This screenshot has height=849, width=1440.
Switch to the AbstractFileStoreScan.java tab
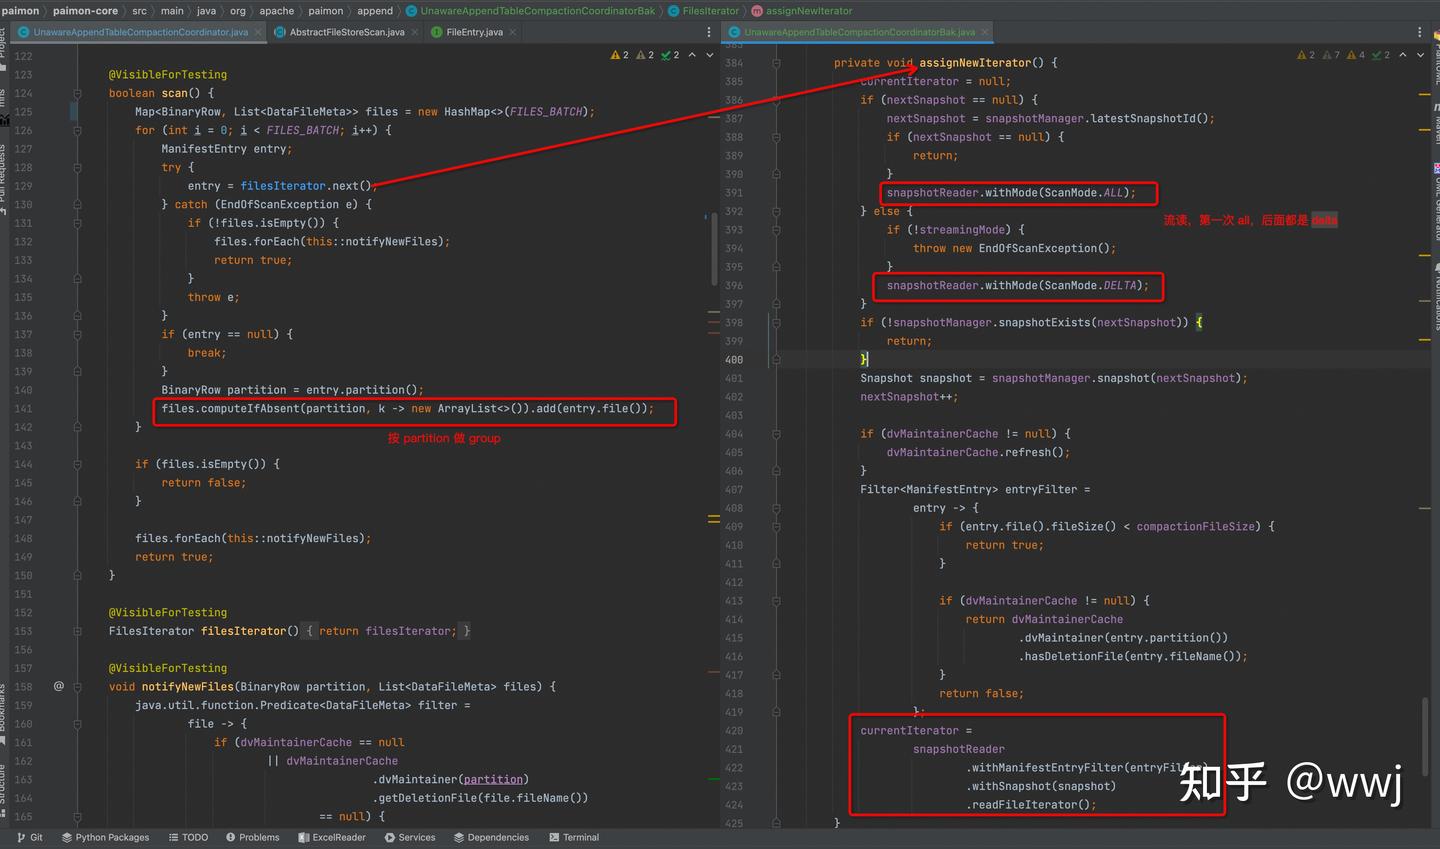(x=346, y=32)
